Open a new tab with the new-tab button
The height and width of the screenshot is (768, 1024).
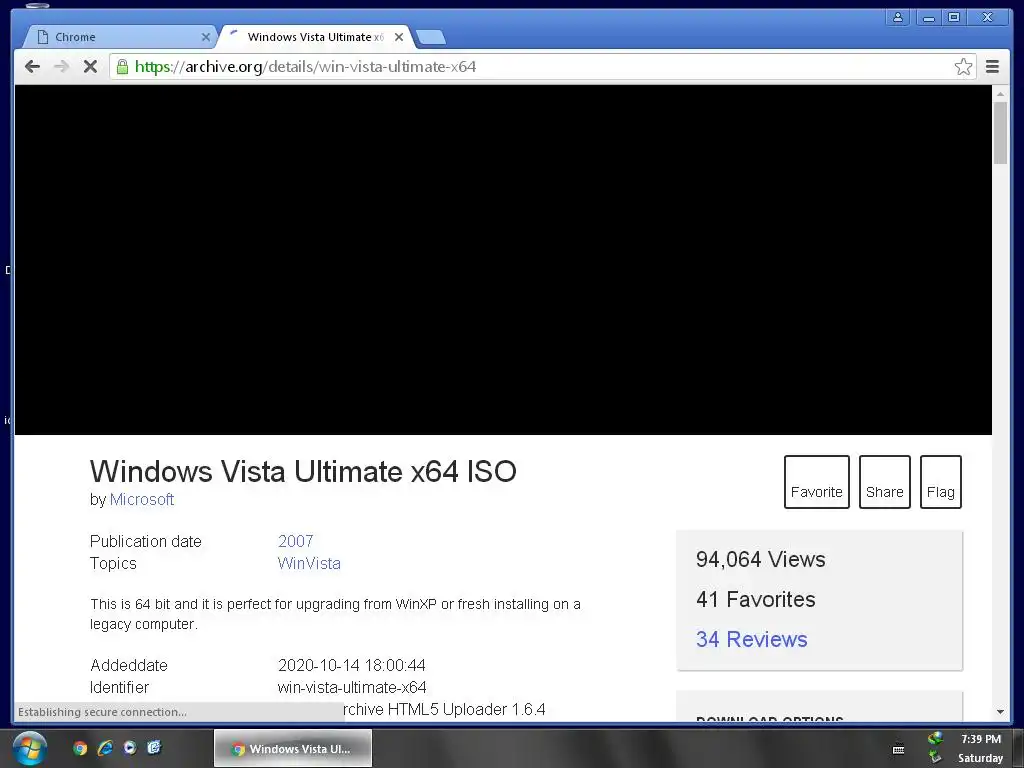pyautogui.click(x=430, y=38)
